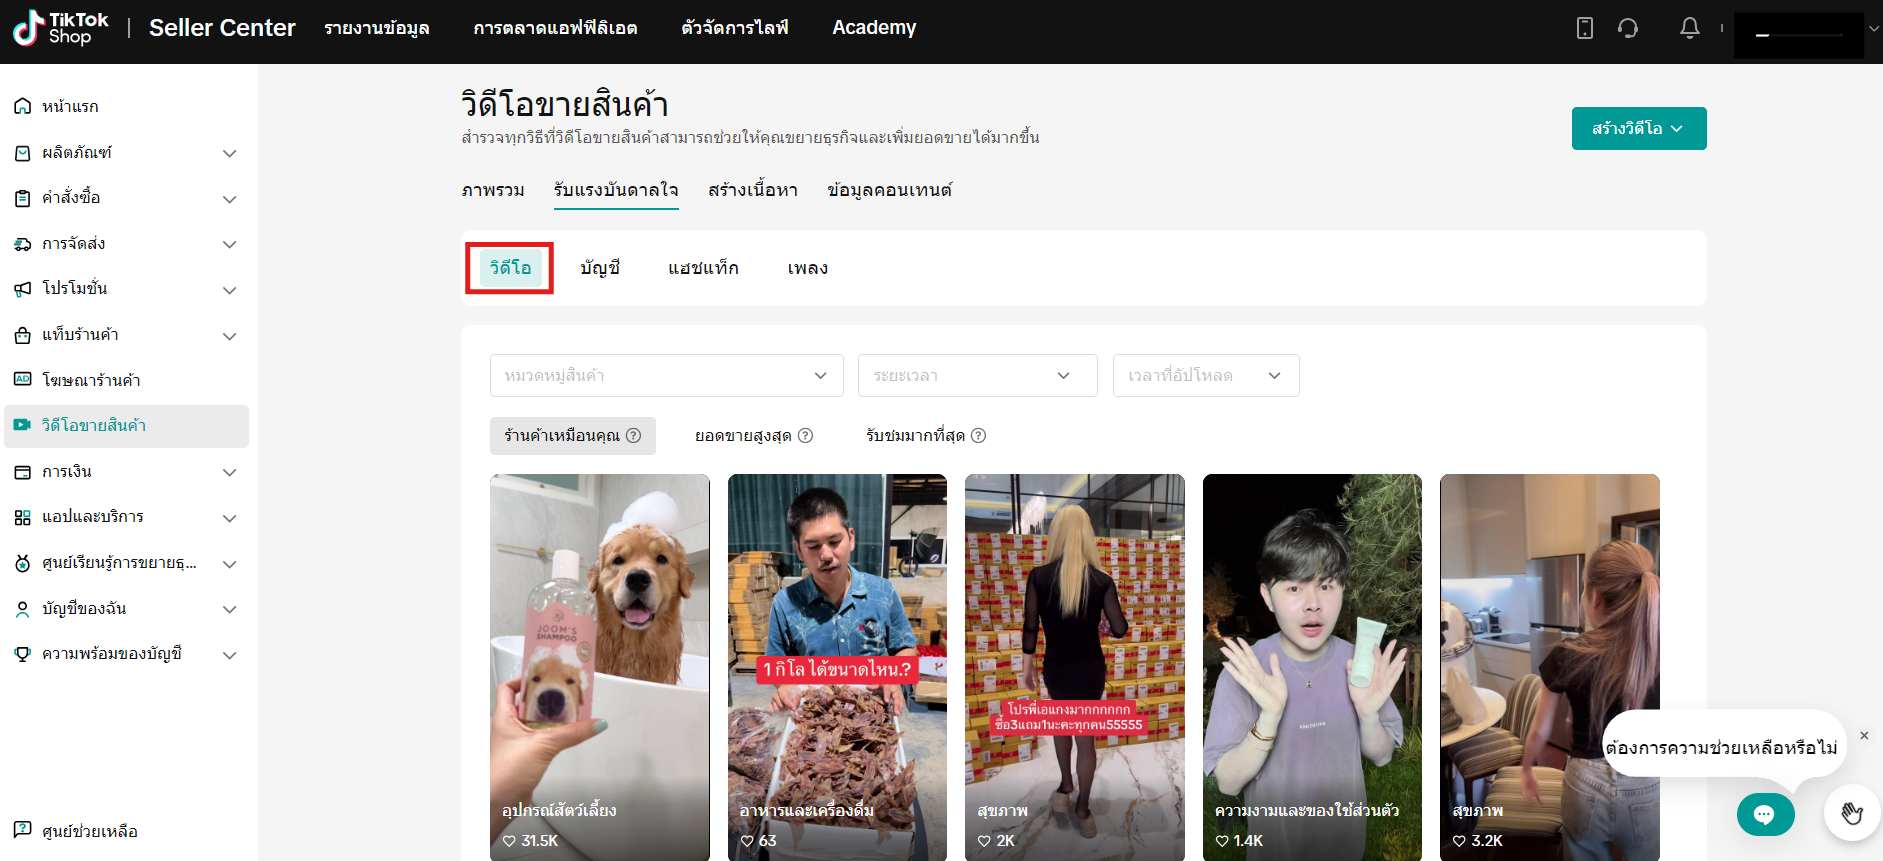Viewport: 1883px width, 861px height.
Task: Click the การเงิน wallet icon
Action: pyautogui.click(x=23, y=472)
